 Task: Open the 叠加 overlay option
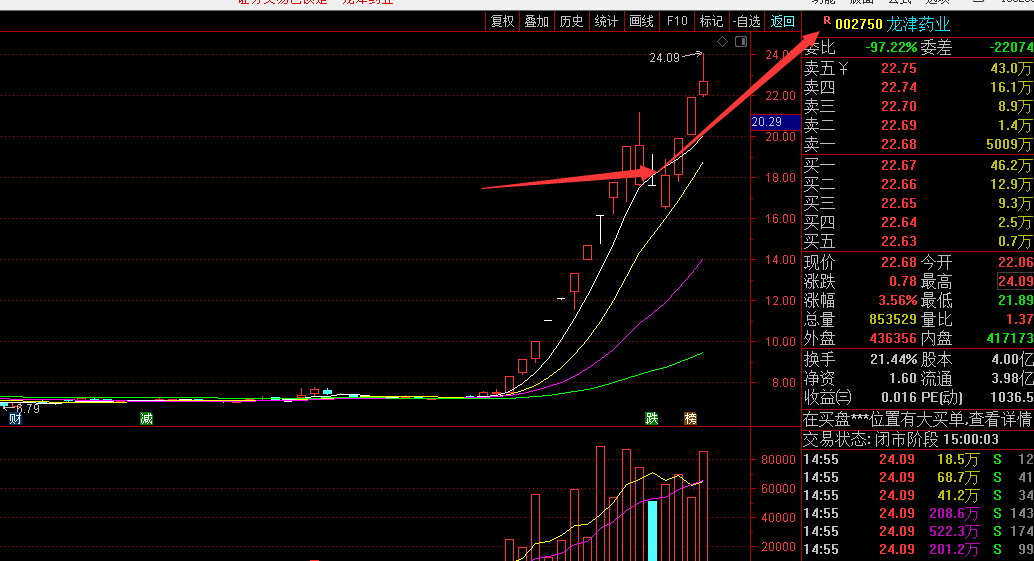tap(537, 21)
